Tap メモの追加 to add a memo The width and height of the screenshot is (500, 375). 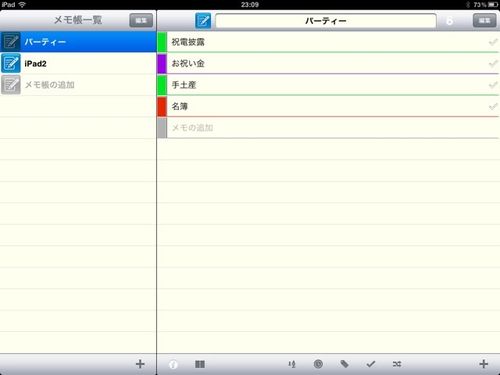pos(328,128)
